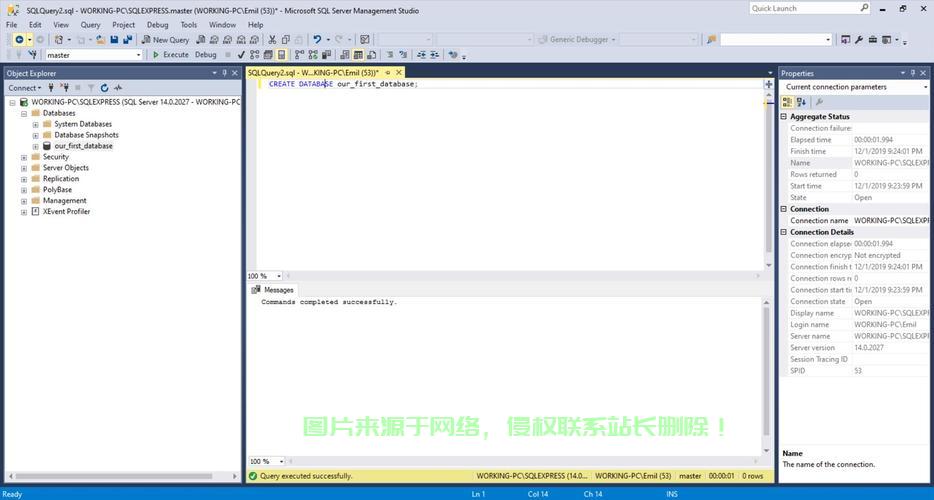Screen dimensions: 934x500
Task: Comment out selected lines icon
Action: click(x=390, y=55)
